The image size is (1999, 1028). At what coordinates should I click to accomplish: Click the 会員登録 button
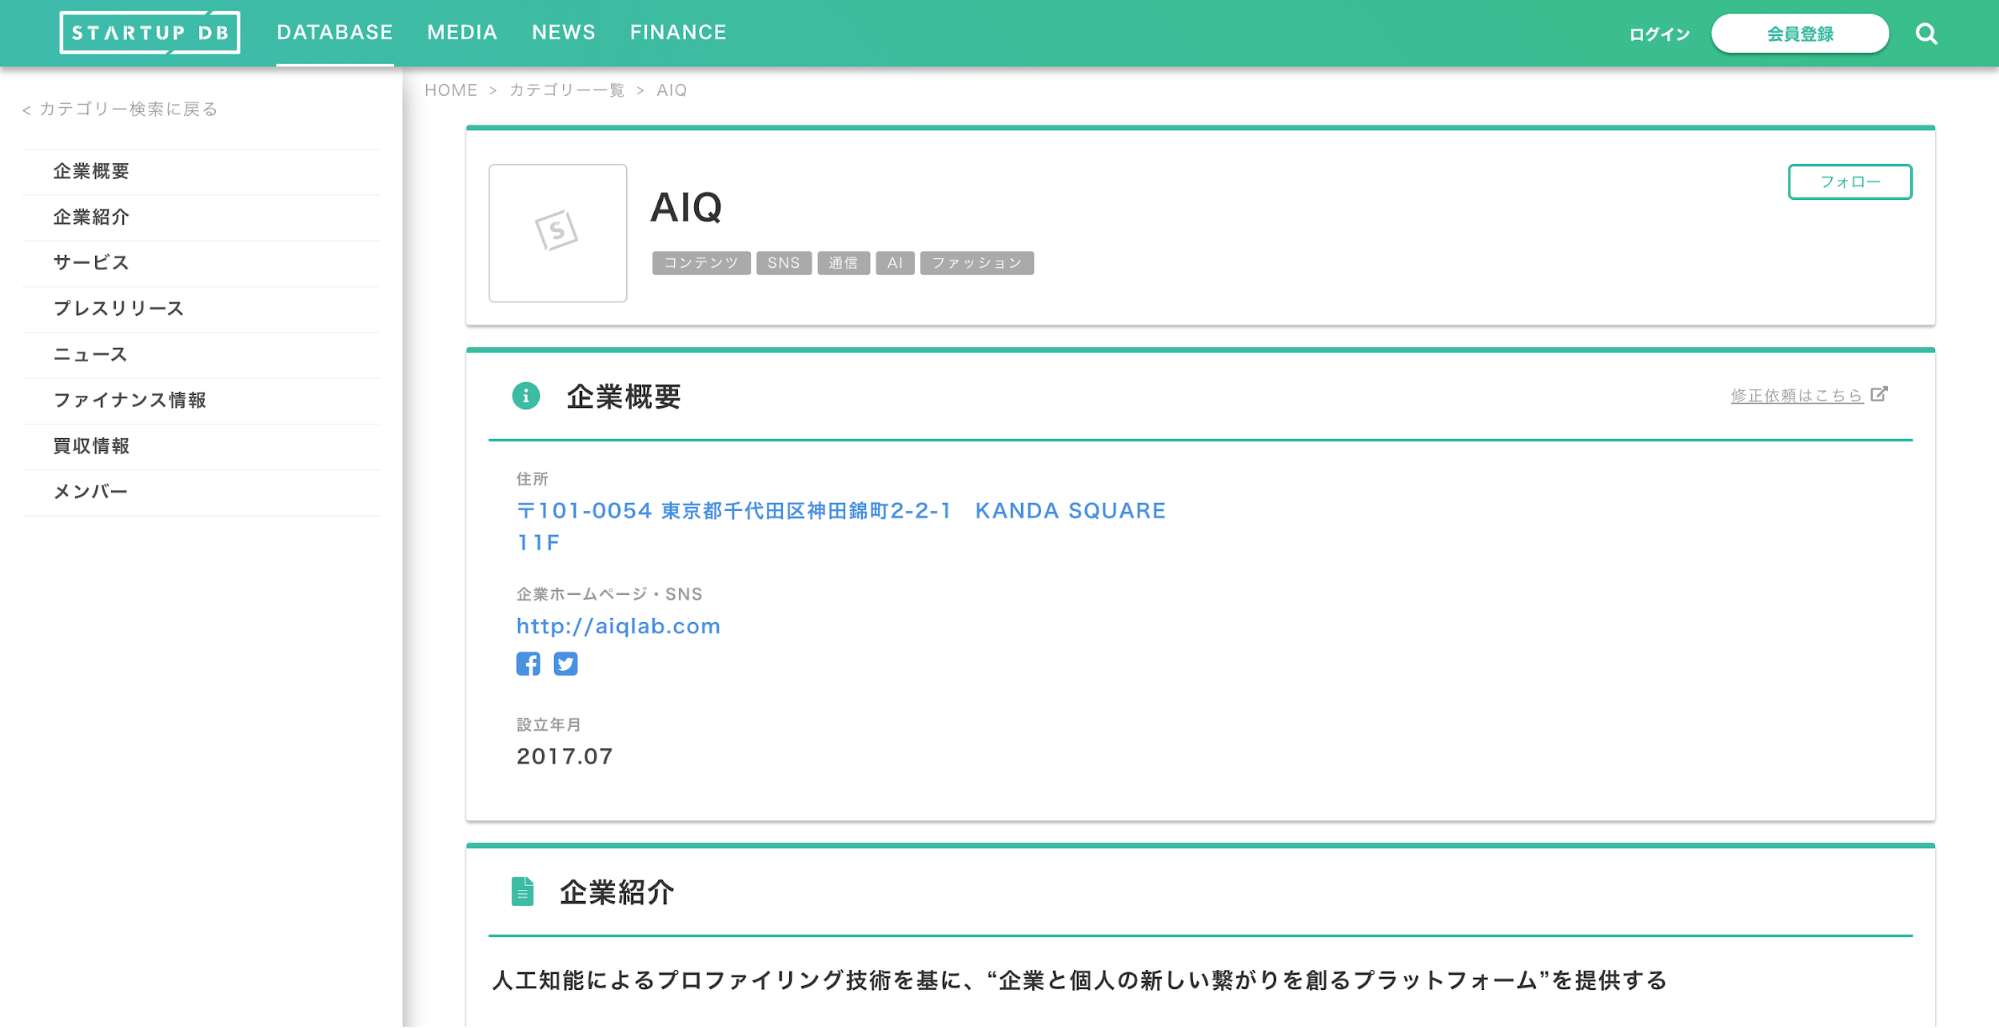point(1800,34)
